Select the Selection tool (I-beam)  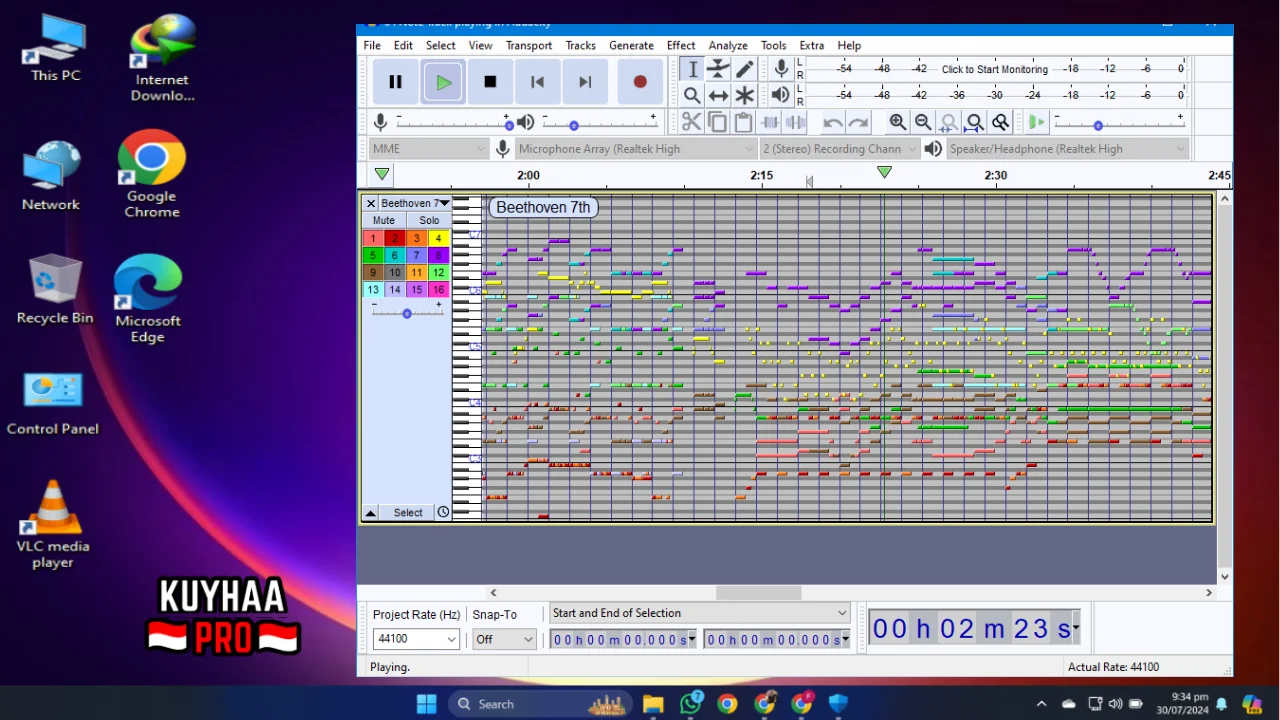point(692,69)
